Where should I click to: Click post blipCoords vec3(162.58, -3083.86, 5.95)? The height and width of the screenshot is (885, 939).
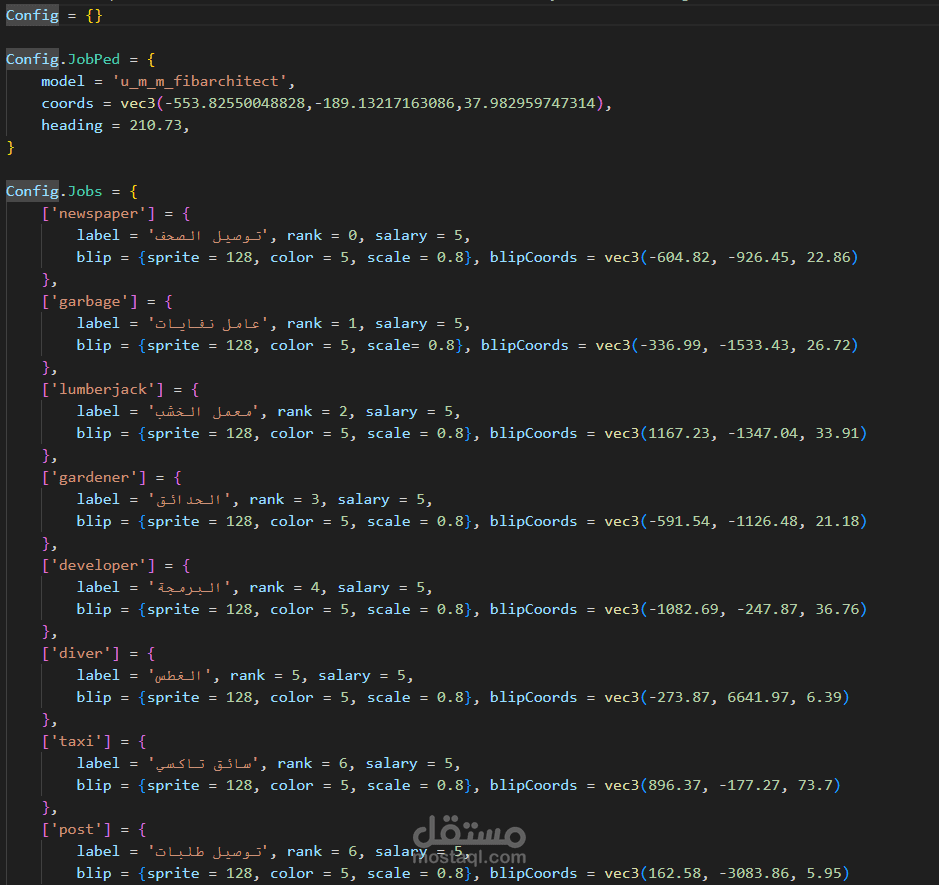[727, 874]
